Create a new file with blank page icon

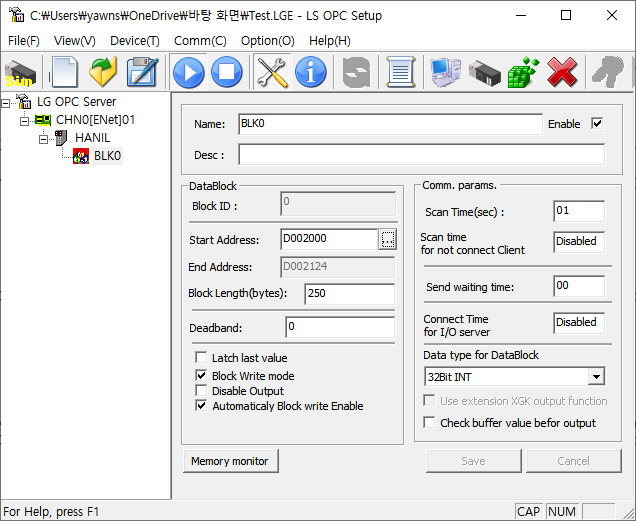[x=64, y=72]
